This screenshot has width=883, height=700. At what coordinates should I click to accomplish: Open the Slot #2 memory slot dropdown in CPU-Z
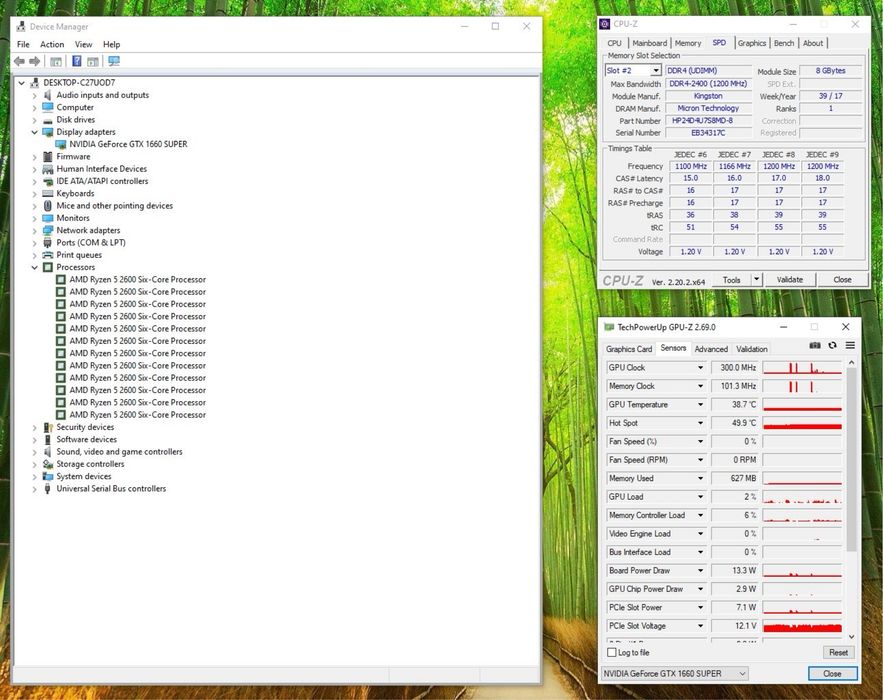point(655,70)
